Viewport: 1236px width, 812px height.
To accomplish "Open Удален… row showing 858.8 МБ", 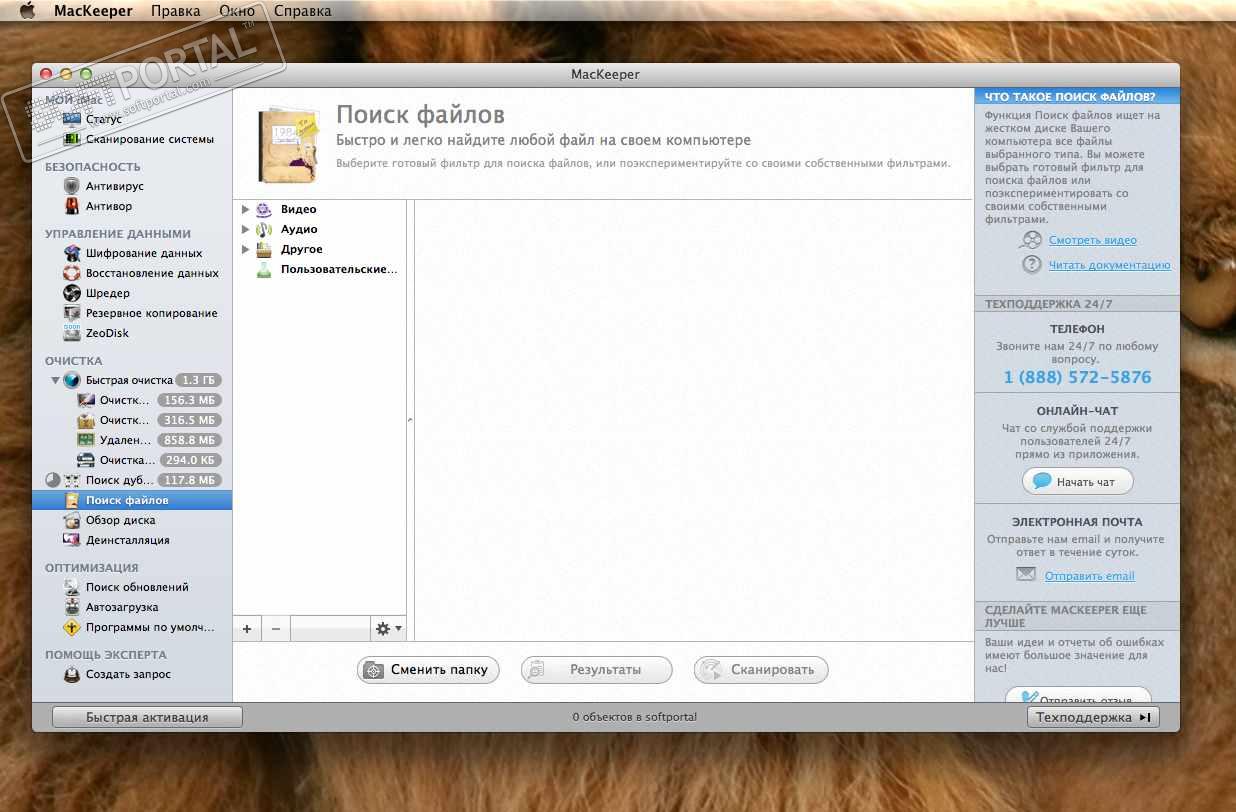I will pos(132,440).
